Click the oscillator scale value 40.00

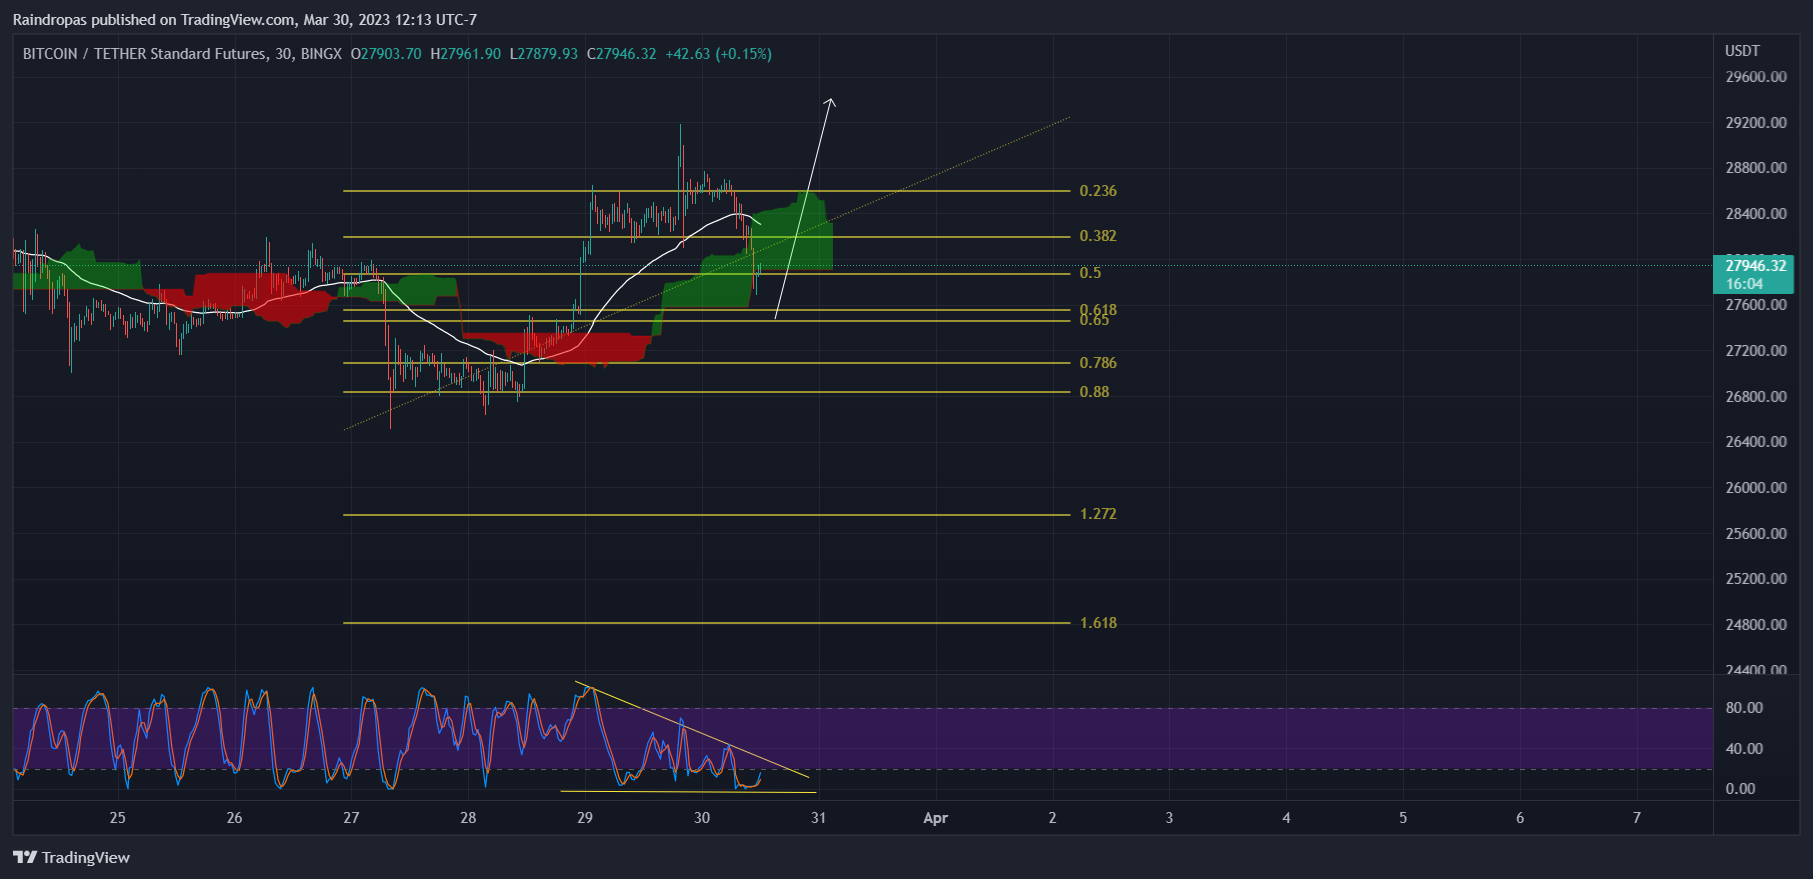click(1744, 749)
